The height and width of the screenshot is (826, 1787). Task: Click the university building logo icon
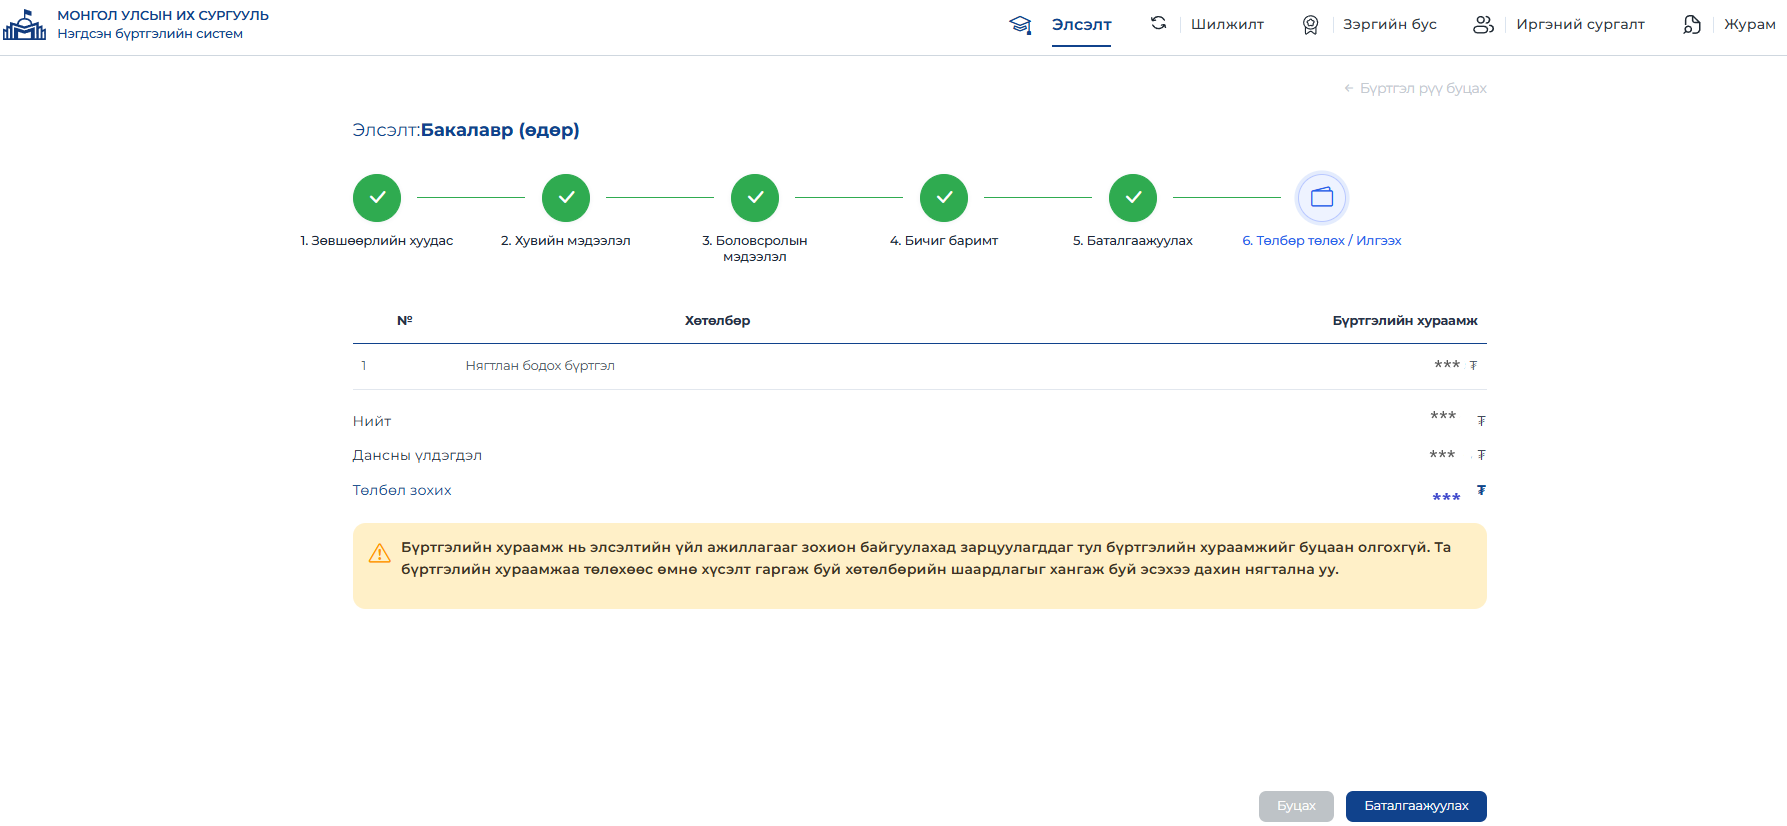pos(25,25)
